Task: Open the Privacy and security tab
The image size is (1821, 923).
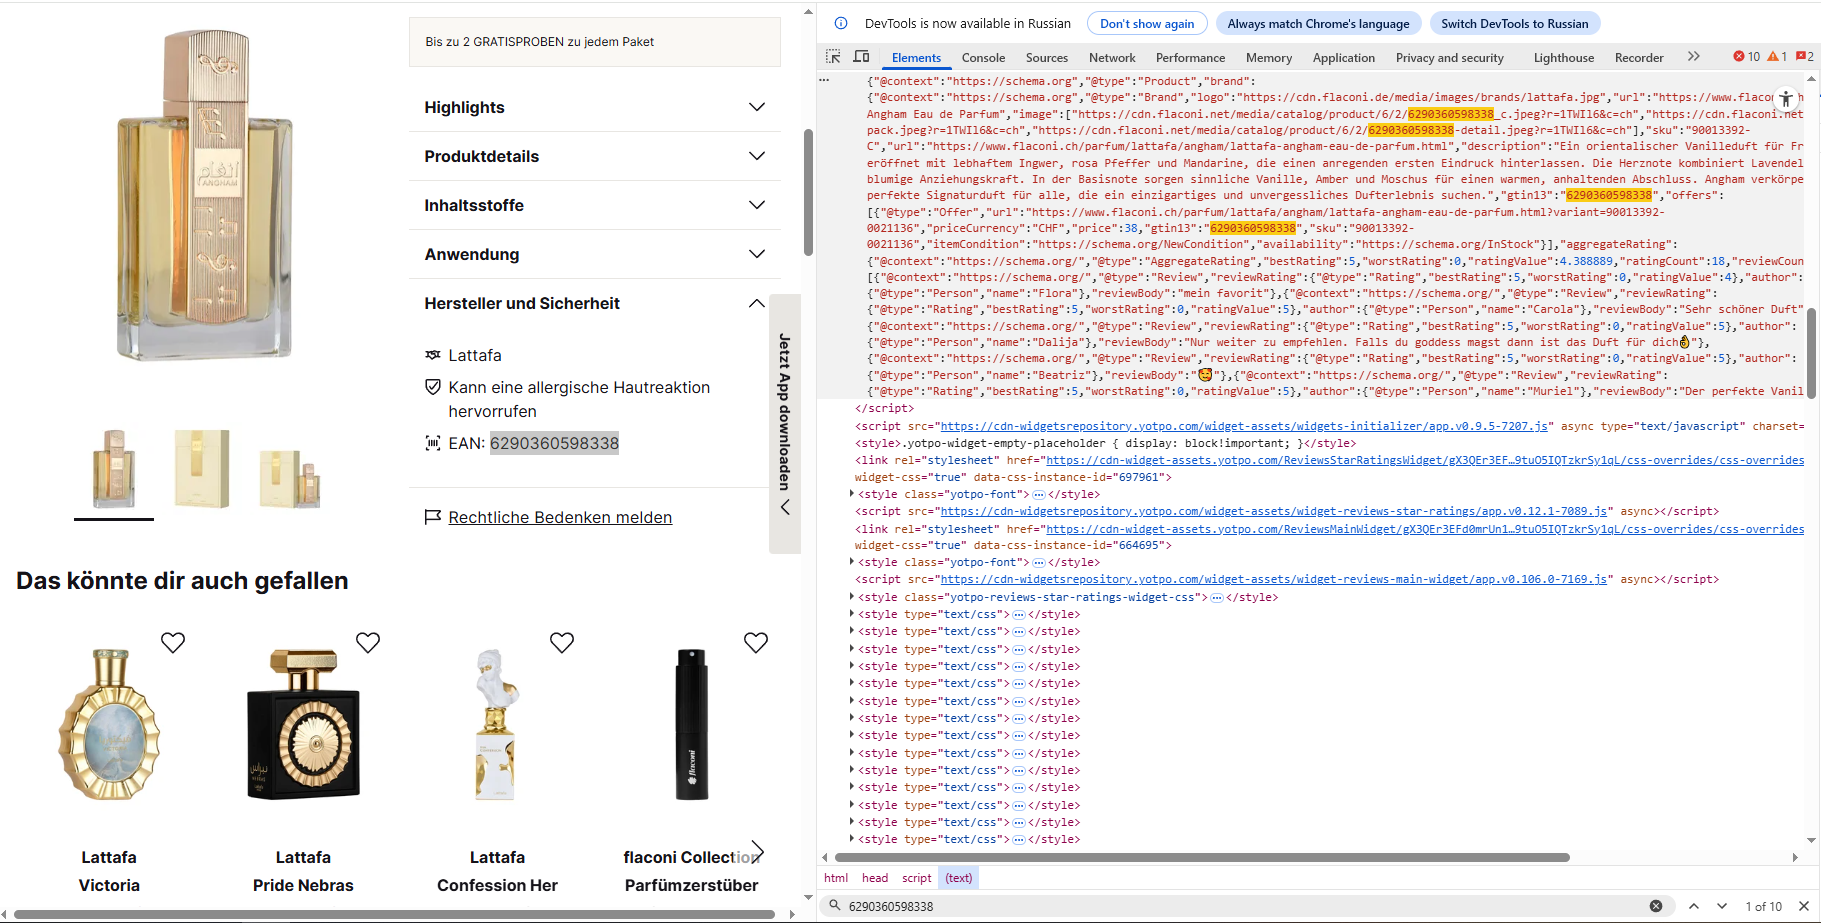Action: (x=1449, y=58)
